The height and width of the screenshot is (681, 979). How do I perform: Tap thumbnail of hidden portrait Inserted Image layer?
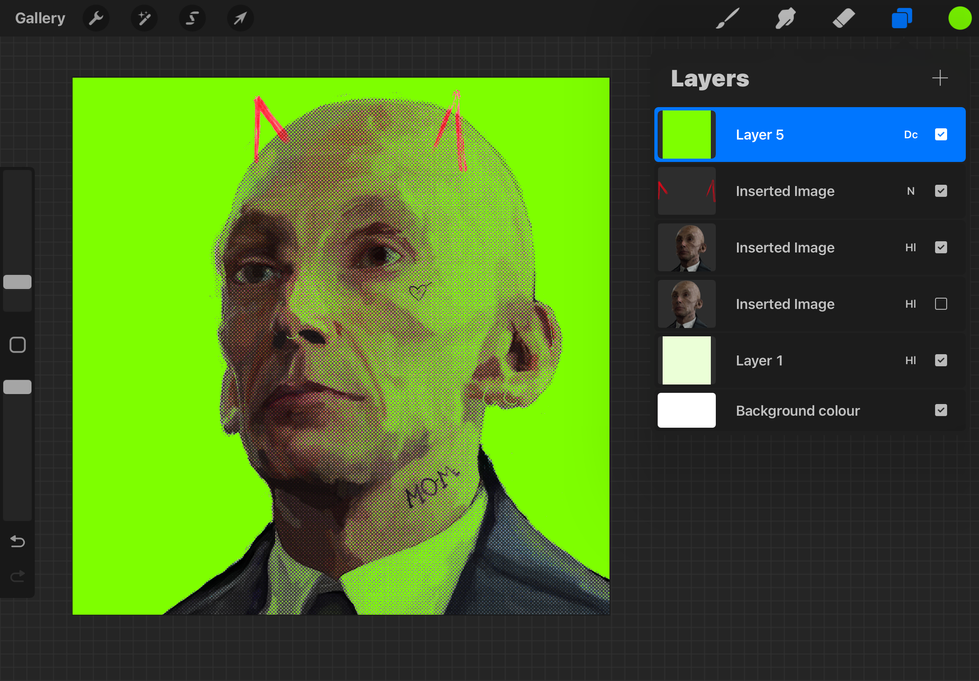(687, 304)
